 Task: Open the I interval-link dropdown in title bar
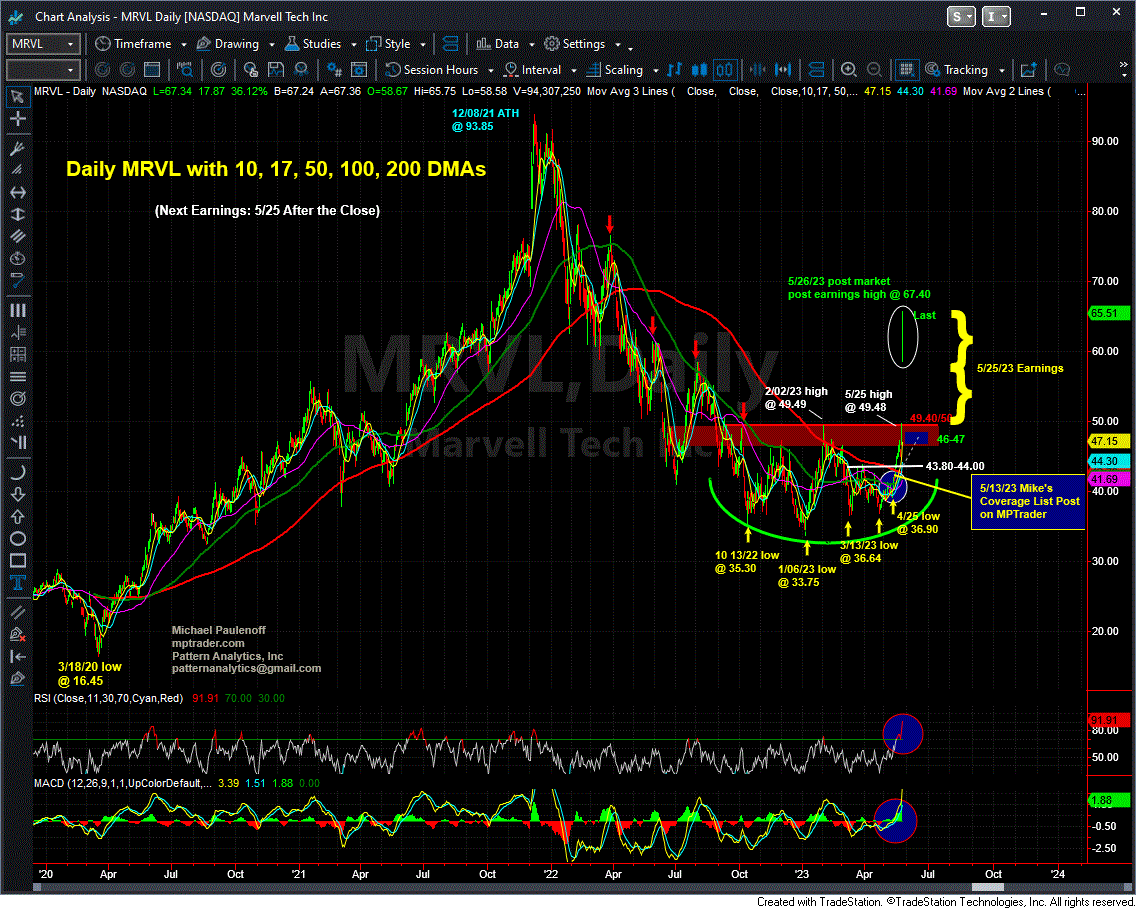point(997,16)
